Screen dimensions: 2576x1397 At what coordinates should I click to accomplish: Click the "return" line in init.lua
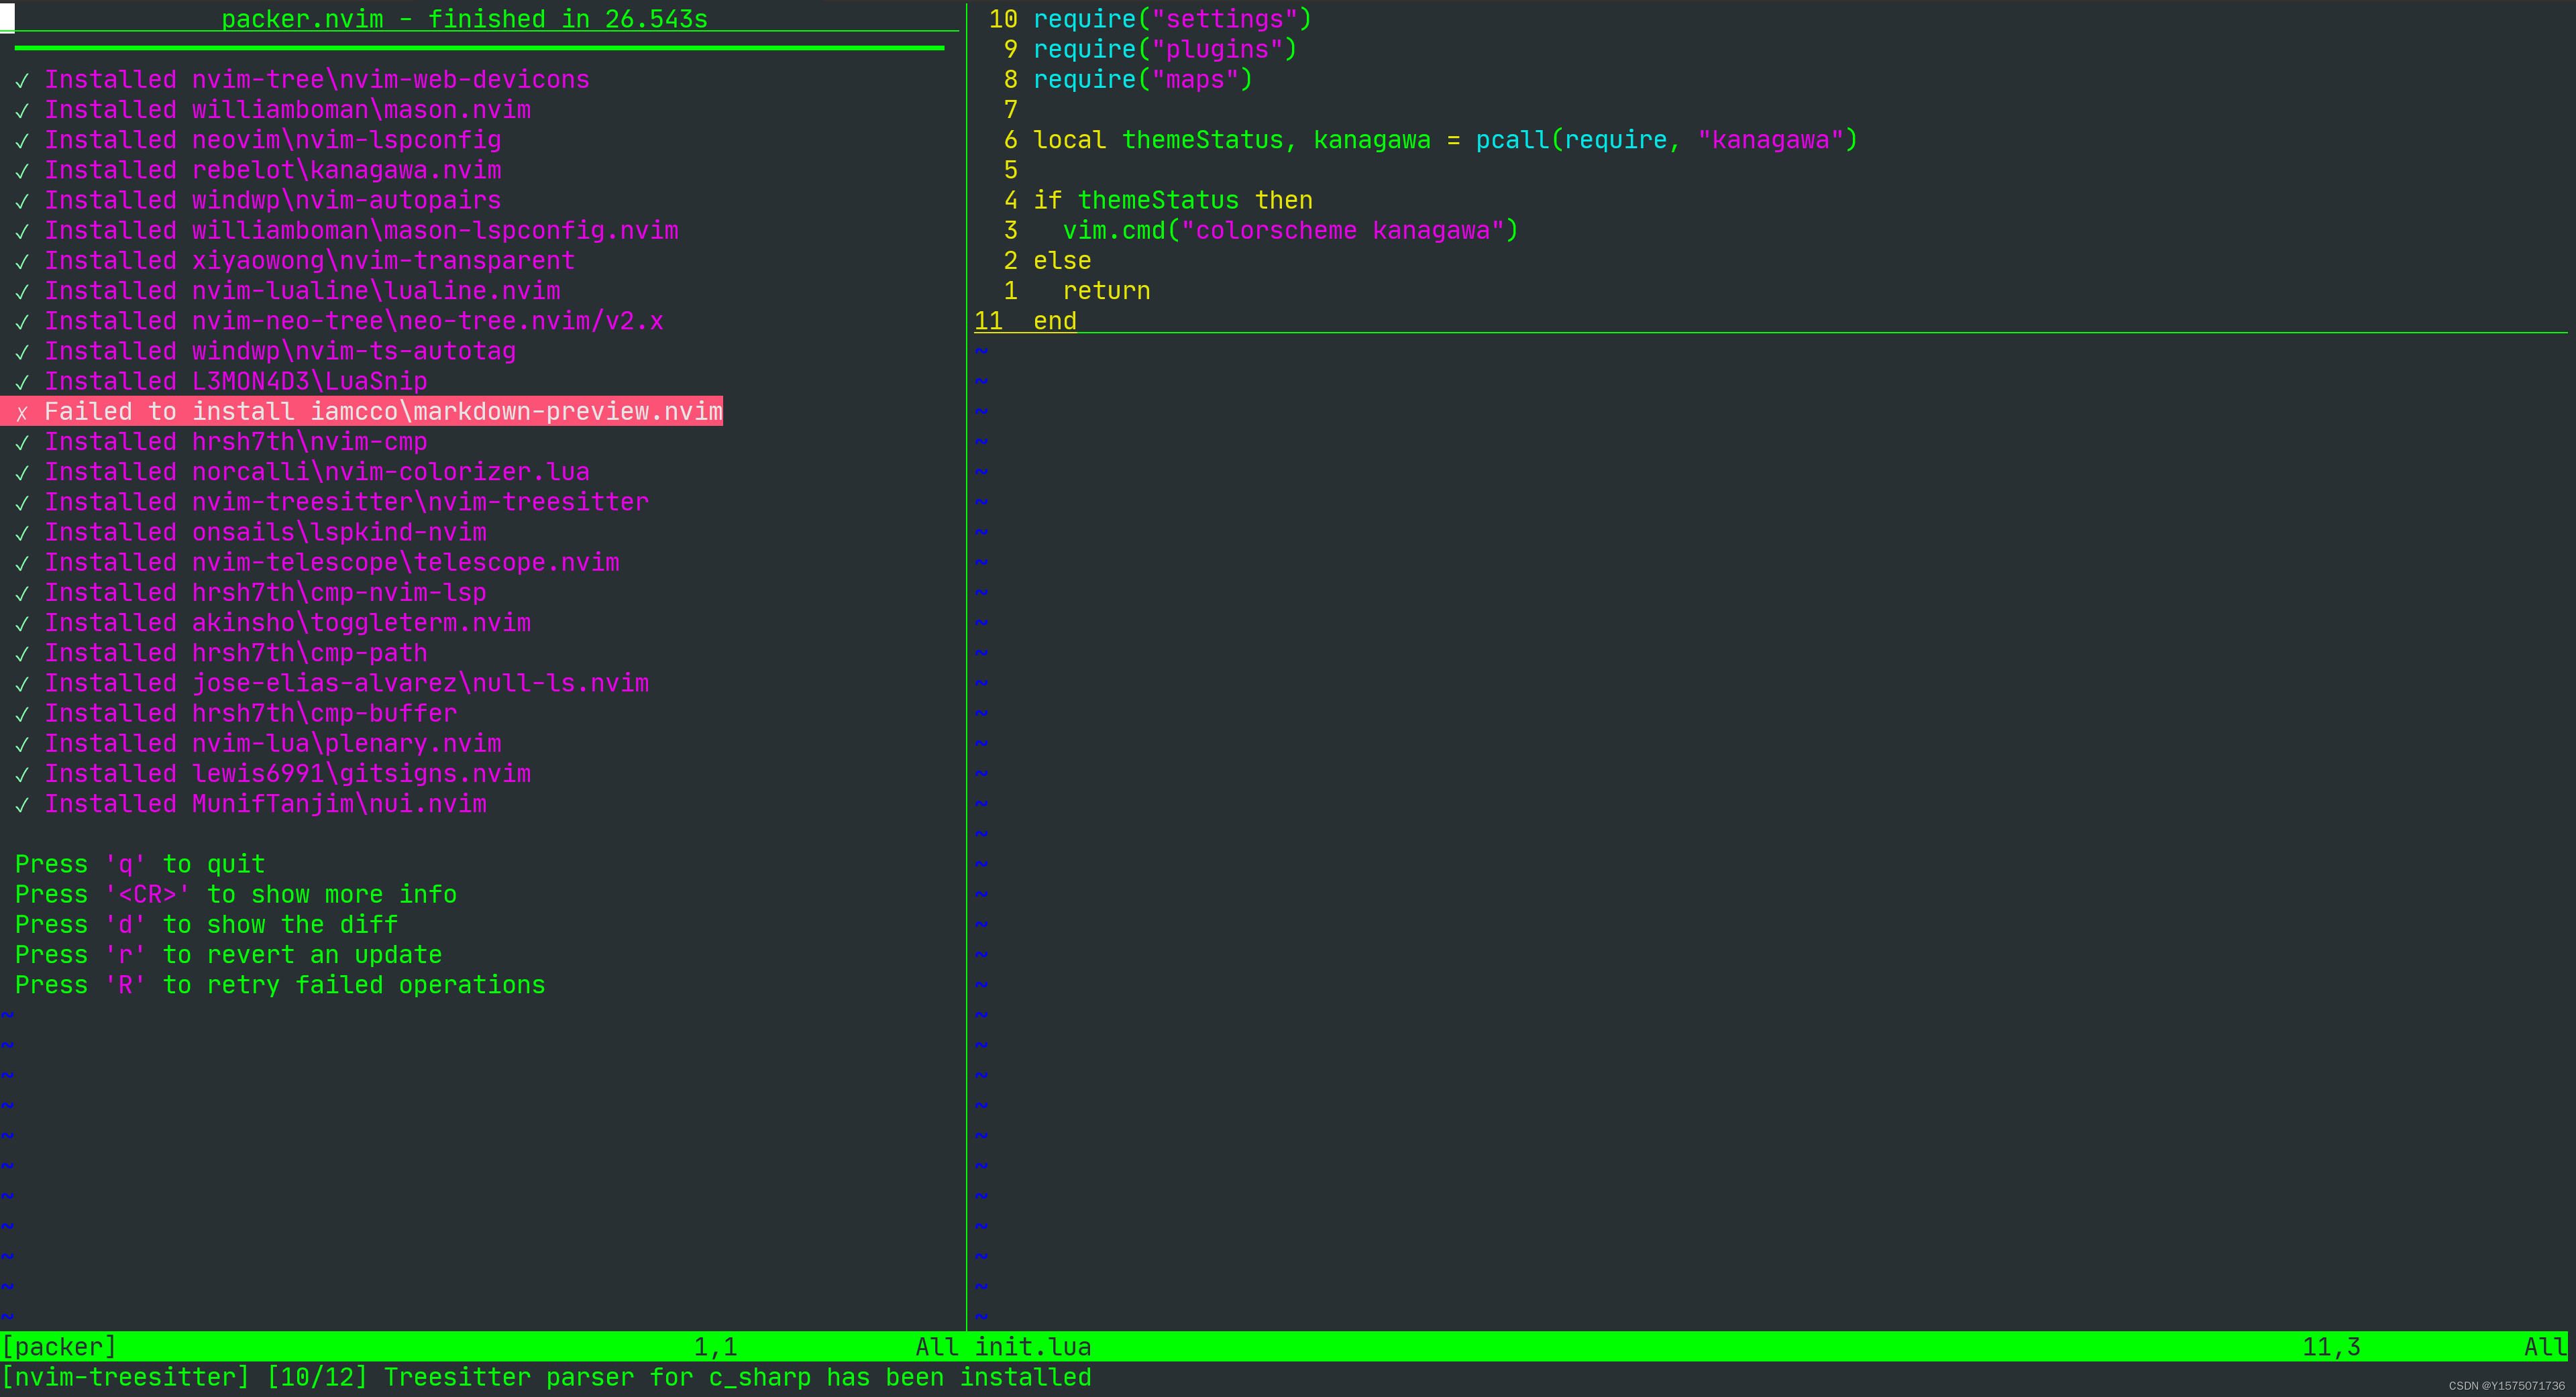(1106, 291)
